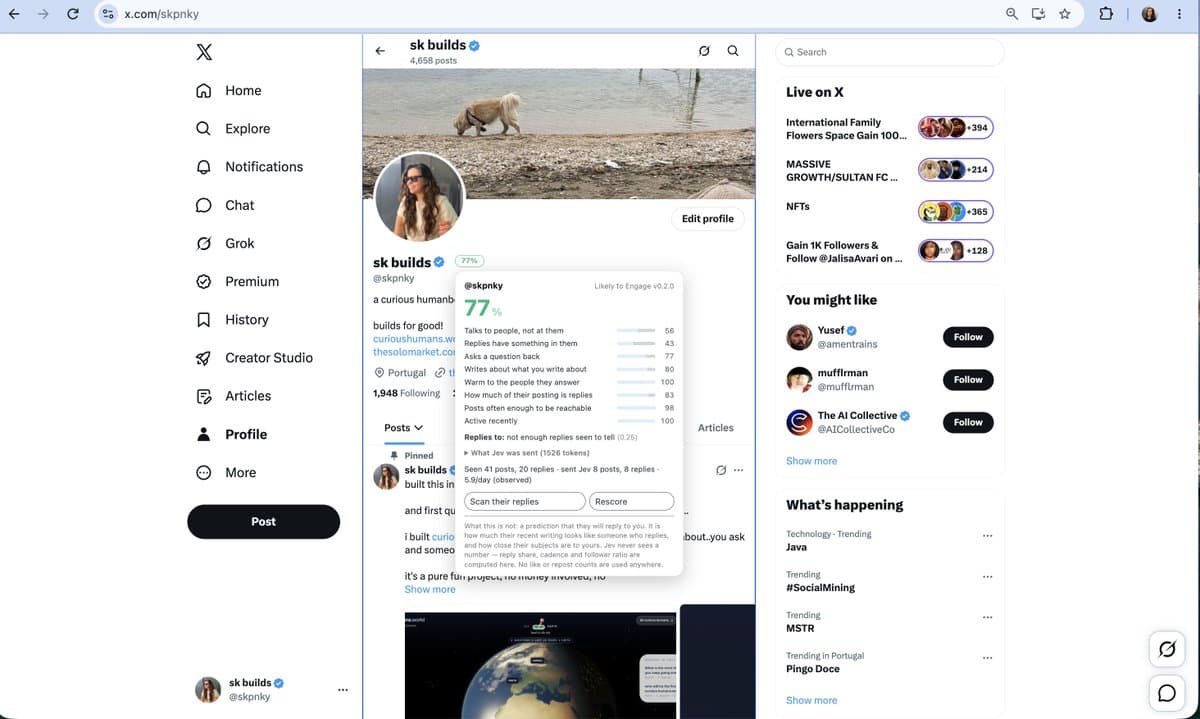Image resolution: width=1200 pixels, height=719 pixels.
Task: Open Chrome three-dot menu
Action: [x=1180, y=14]
